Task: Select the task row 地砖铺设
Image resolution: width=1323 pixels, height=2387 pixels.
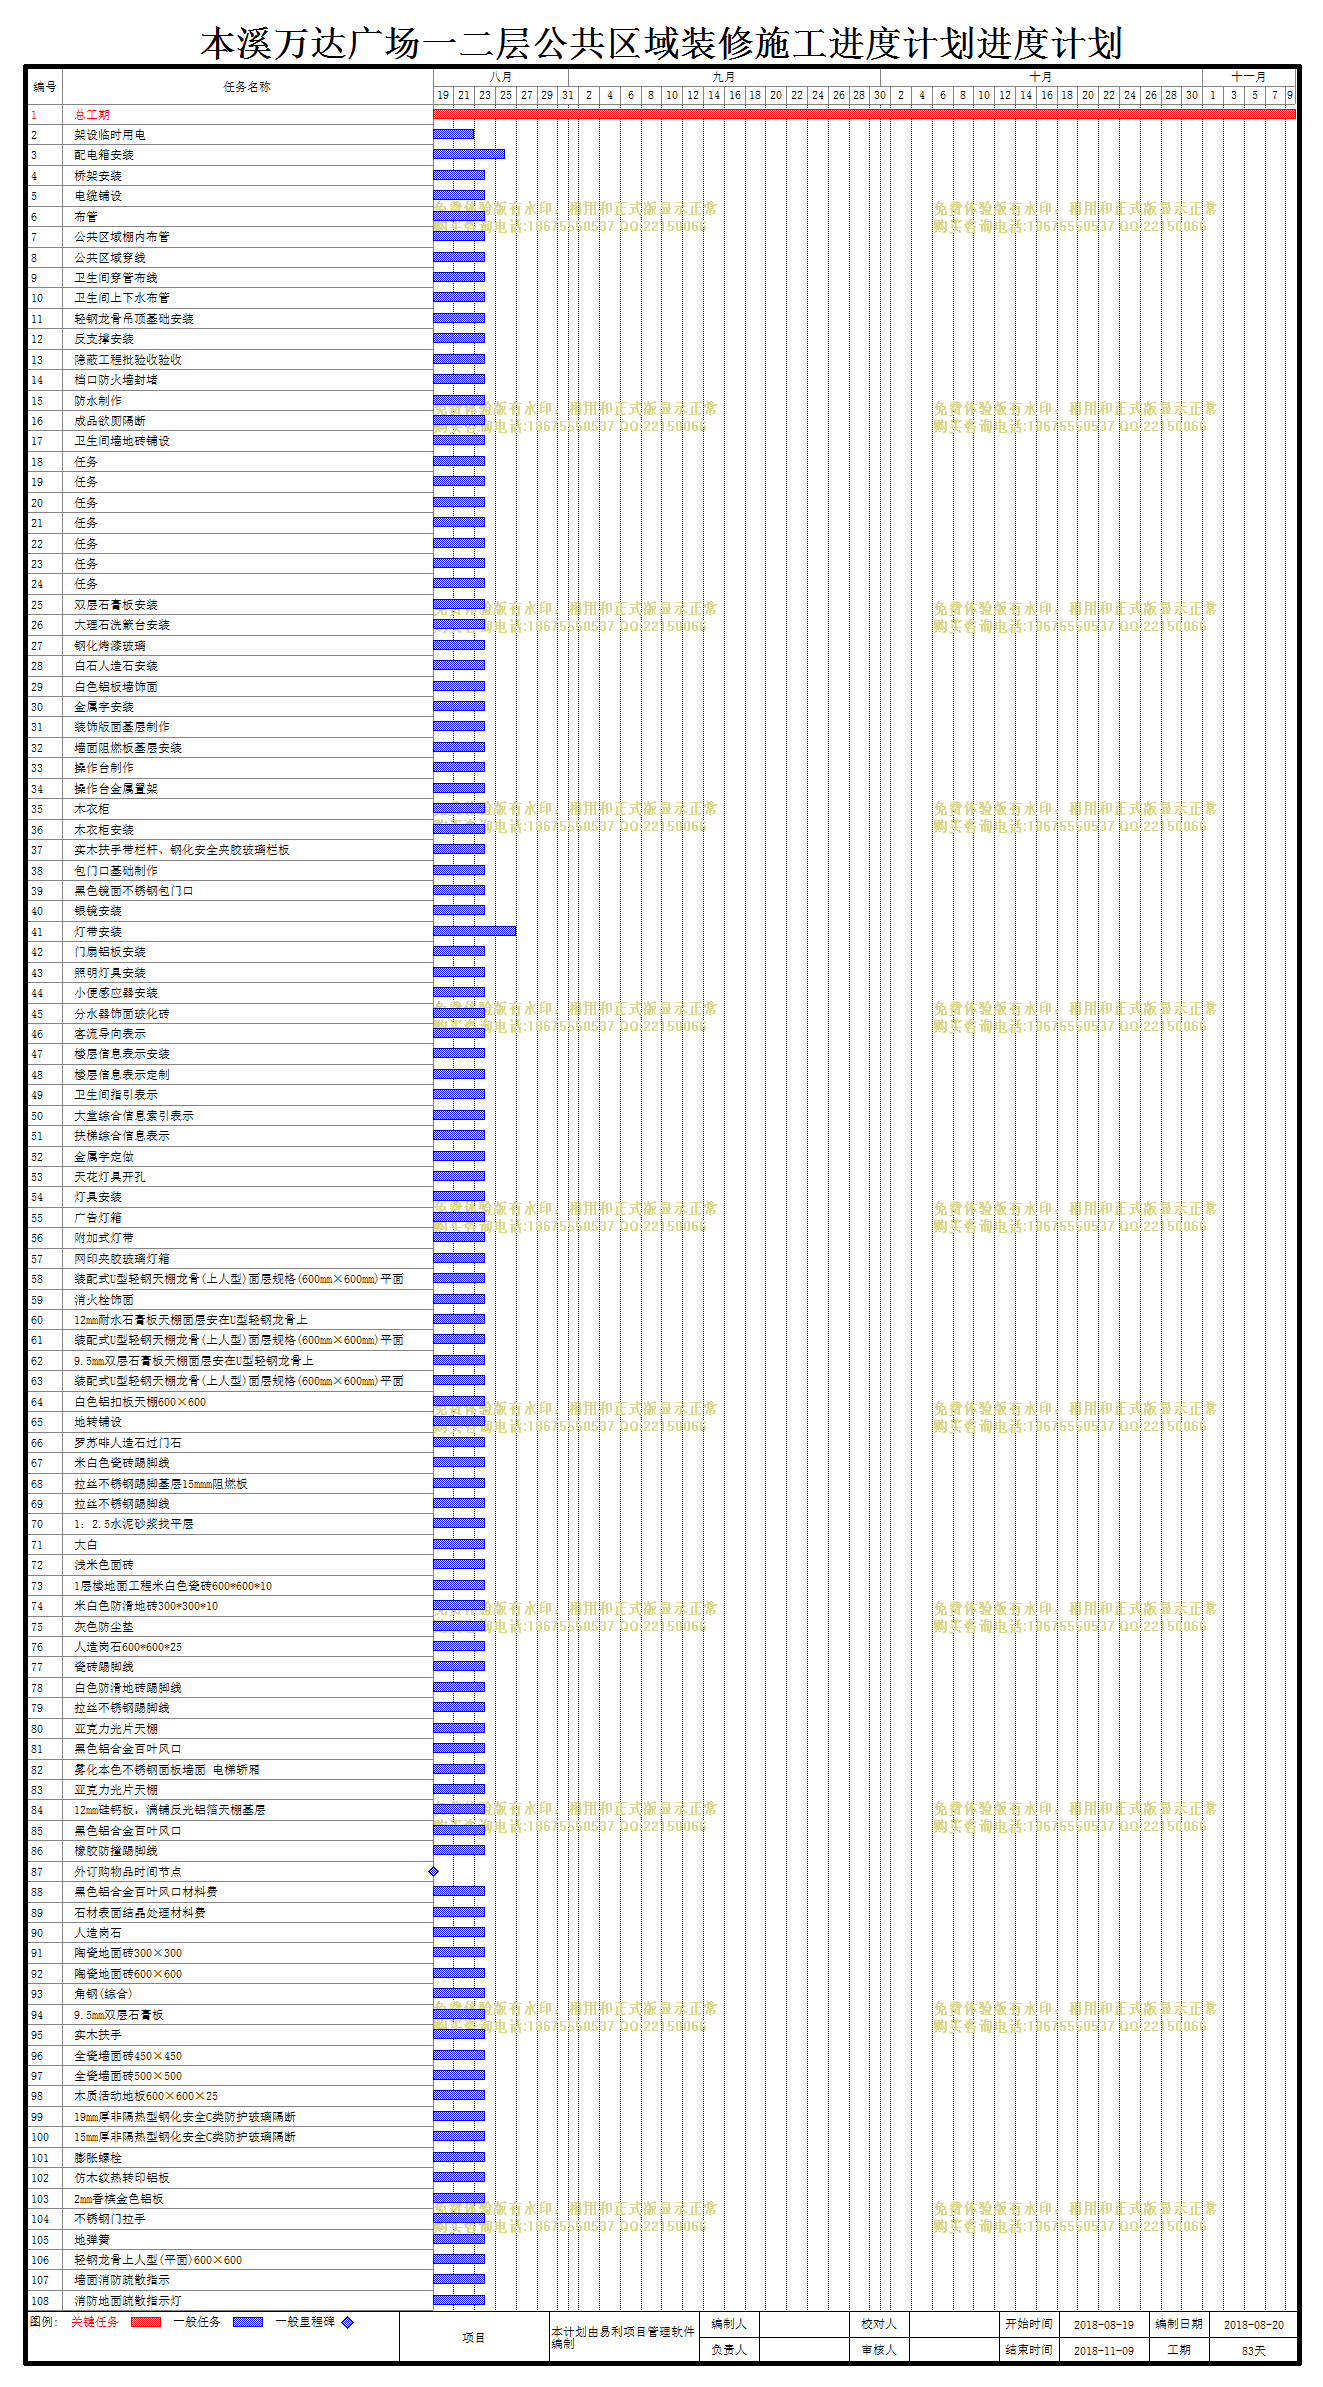Action: click(x=229, y=1422)
